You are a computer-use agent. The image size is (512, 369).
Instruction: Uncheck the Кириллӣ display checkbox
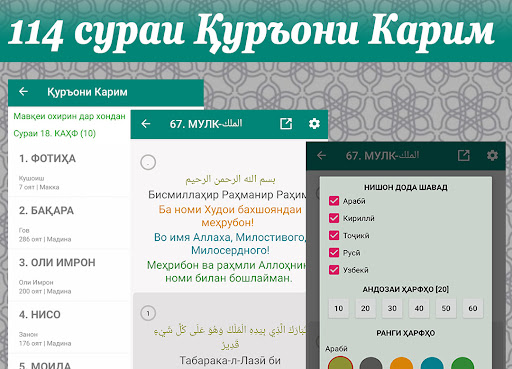click(334, 218)
